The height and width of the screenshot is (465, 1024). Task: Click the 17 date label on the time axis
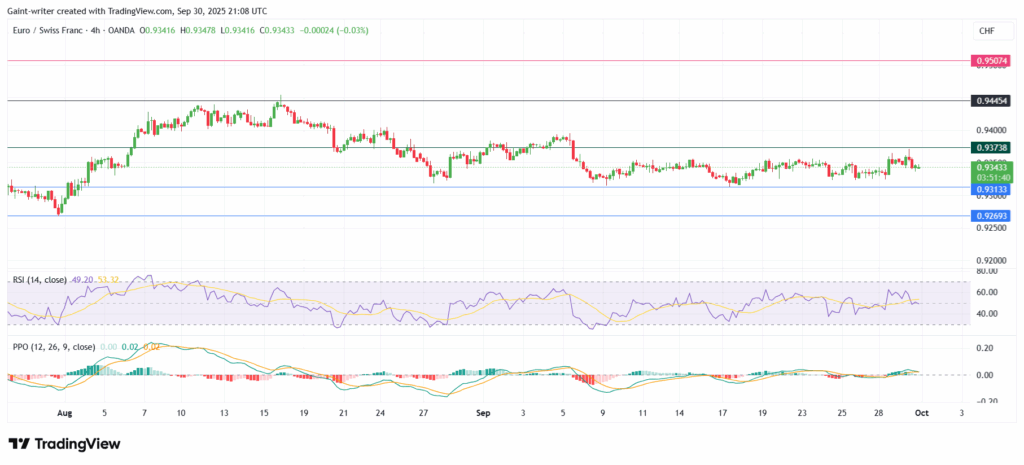coord(722,413)
